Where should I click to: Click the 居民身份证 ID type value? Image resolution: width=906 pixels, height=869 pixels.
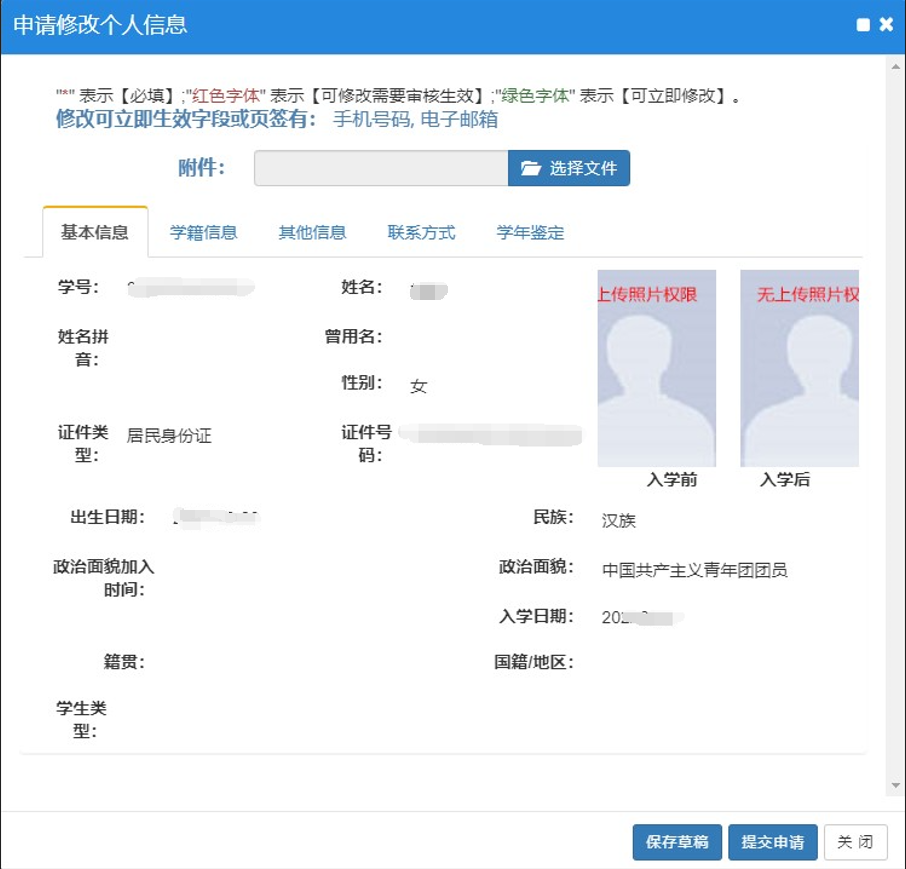(x=169, y=436)
